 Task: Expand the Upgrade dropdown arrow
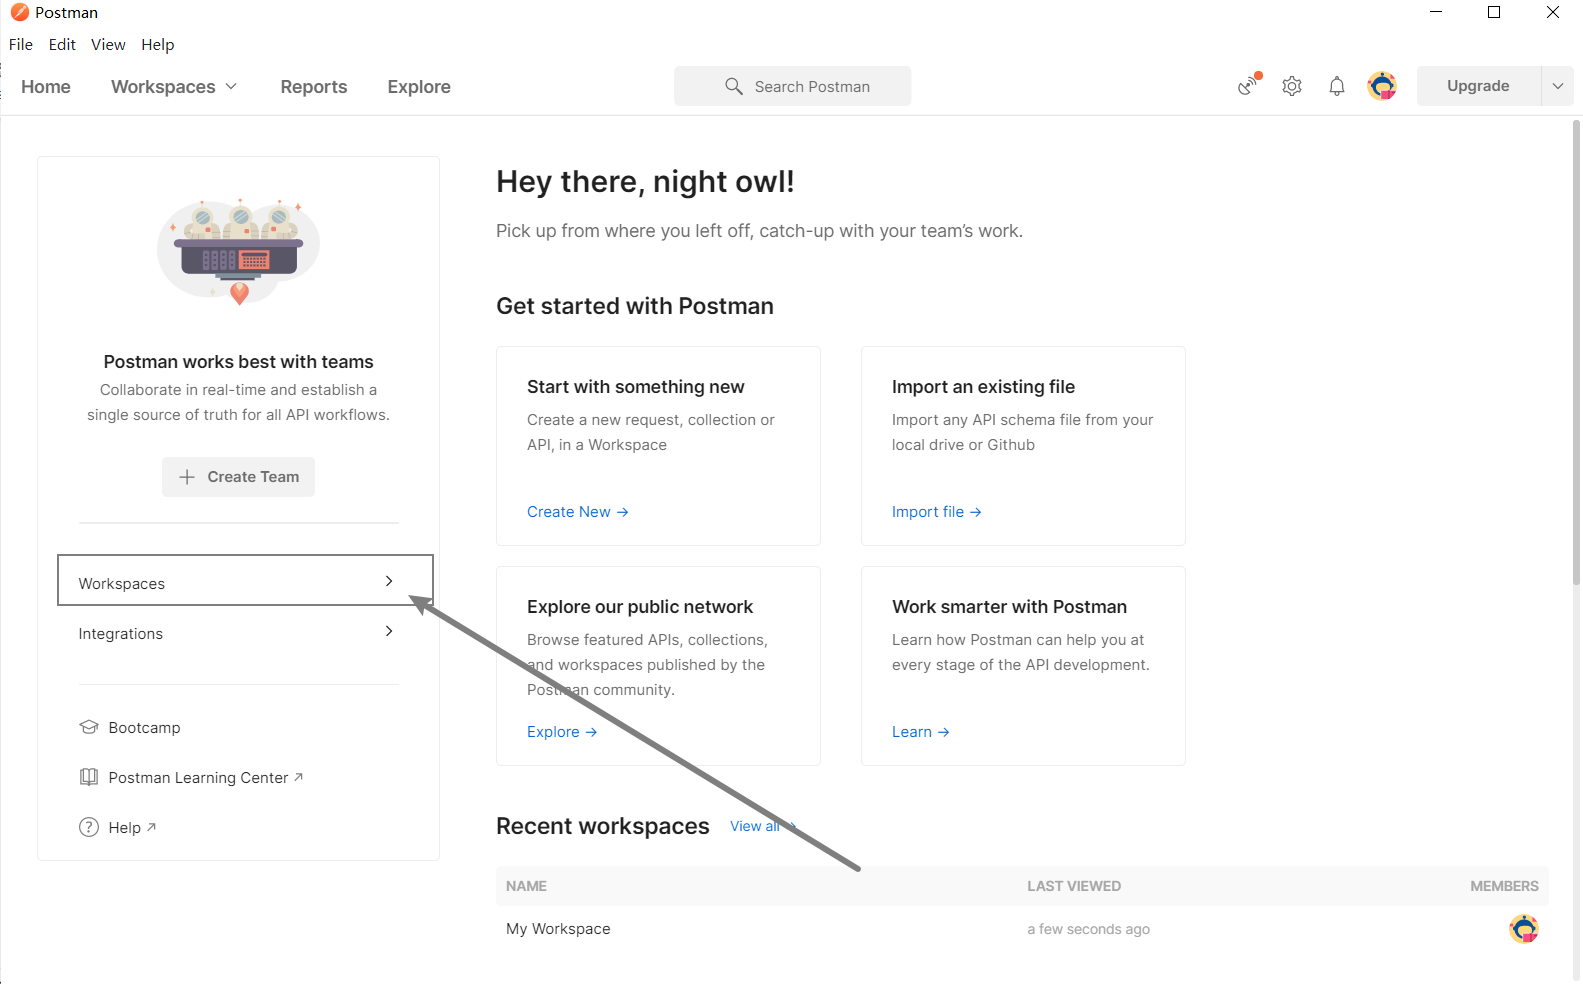1557,86
